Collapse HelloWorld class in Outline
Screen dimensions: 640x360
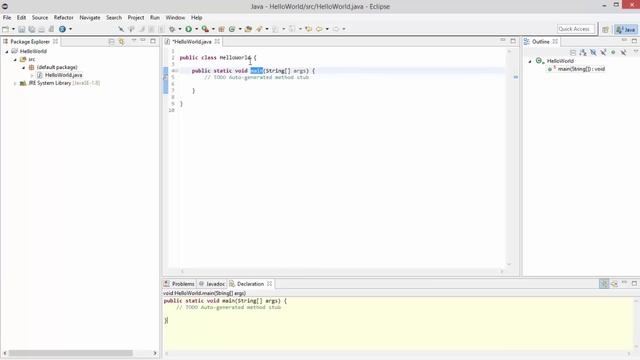[530, 61]
